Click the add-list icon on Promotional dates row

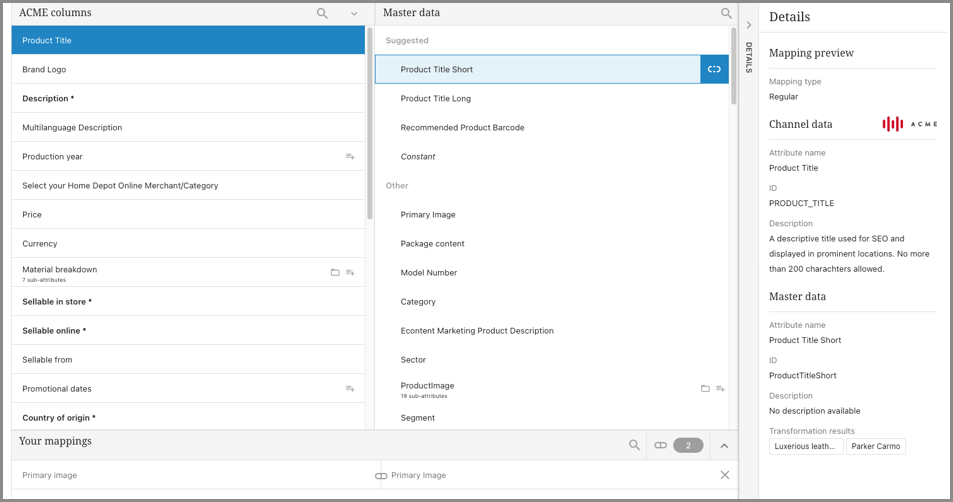click(x=350, y=389)
